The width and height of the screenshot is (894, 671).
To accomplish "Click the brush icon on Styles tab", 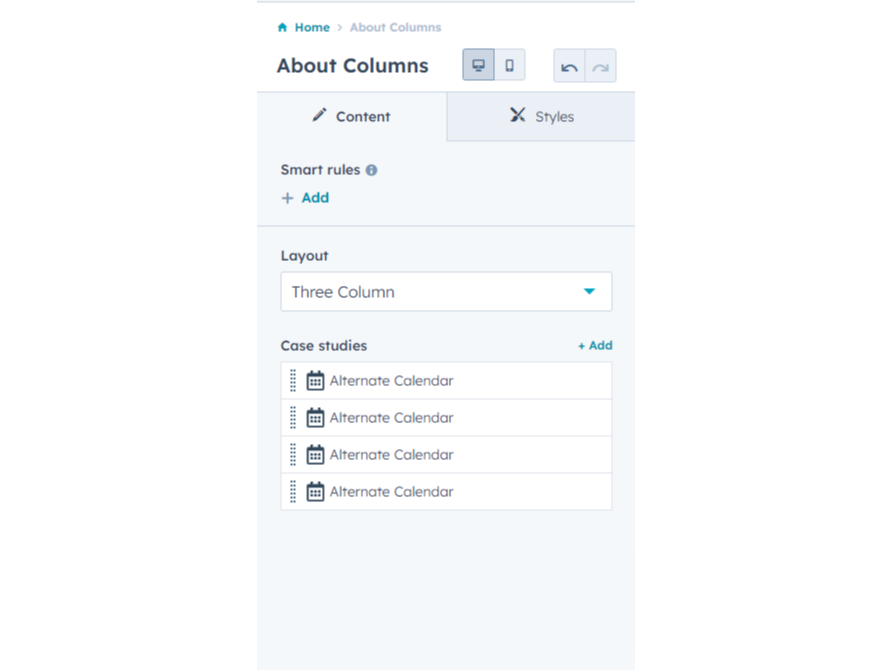I will (518, 115).
